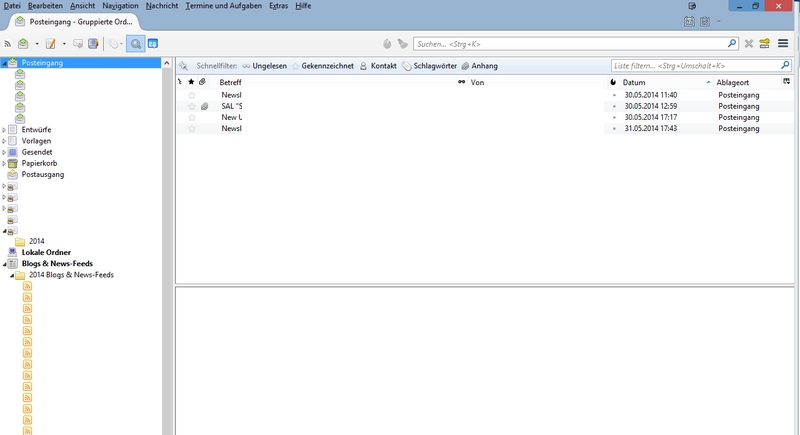Open the Tasks tab icon

tap(705, 21)
